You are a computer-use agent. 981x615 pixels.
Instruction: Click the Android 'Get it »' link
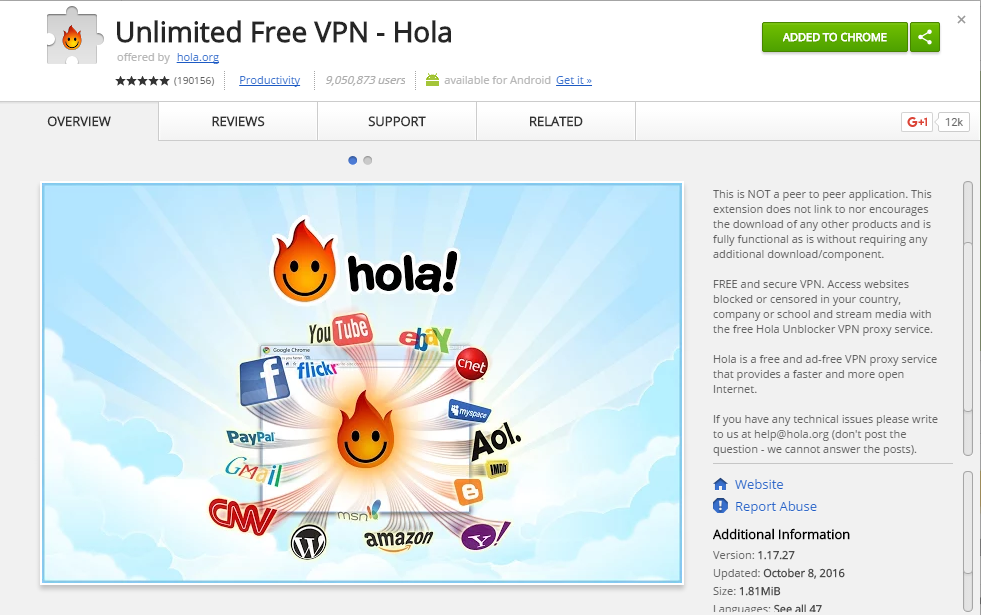[574, 80]
